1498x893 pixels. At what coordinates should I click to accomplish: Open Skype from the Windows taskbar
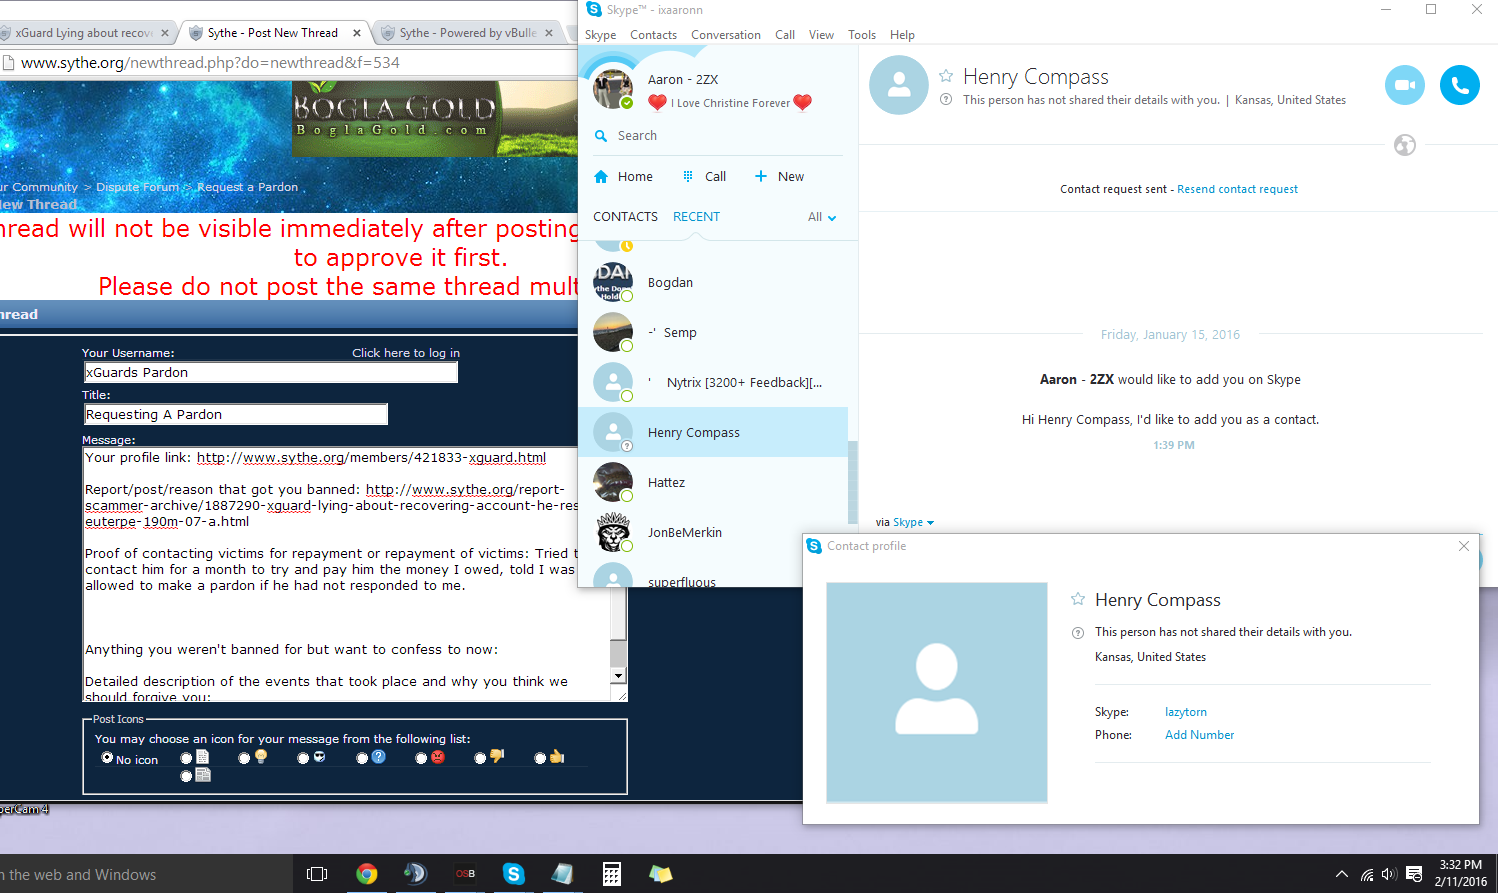513,874
